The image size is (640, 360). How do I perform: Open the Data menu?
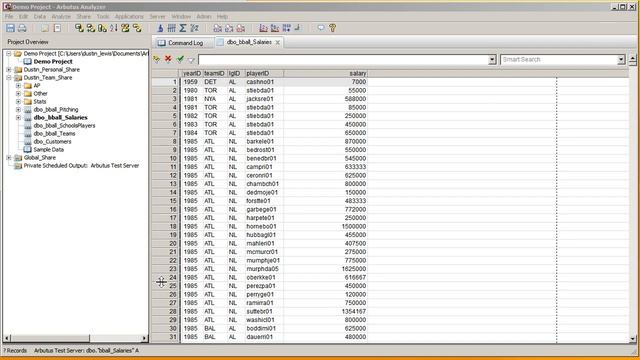click(40, 16)
